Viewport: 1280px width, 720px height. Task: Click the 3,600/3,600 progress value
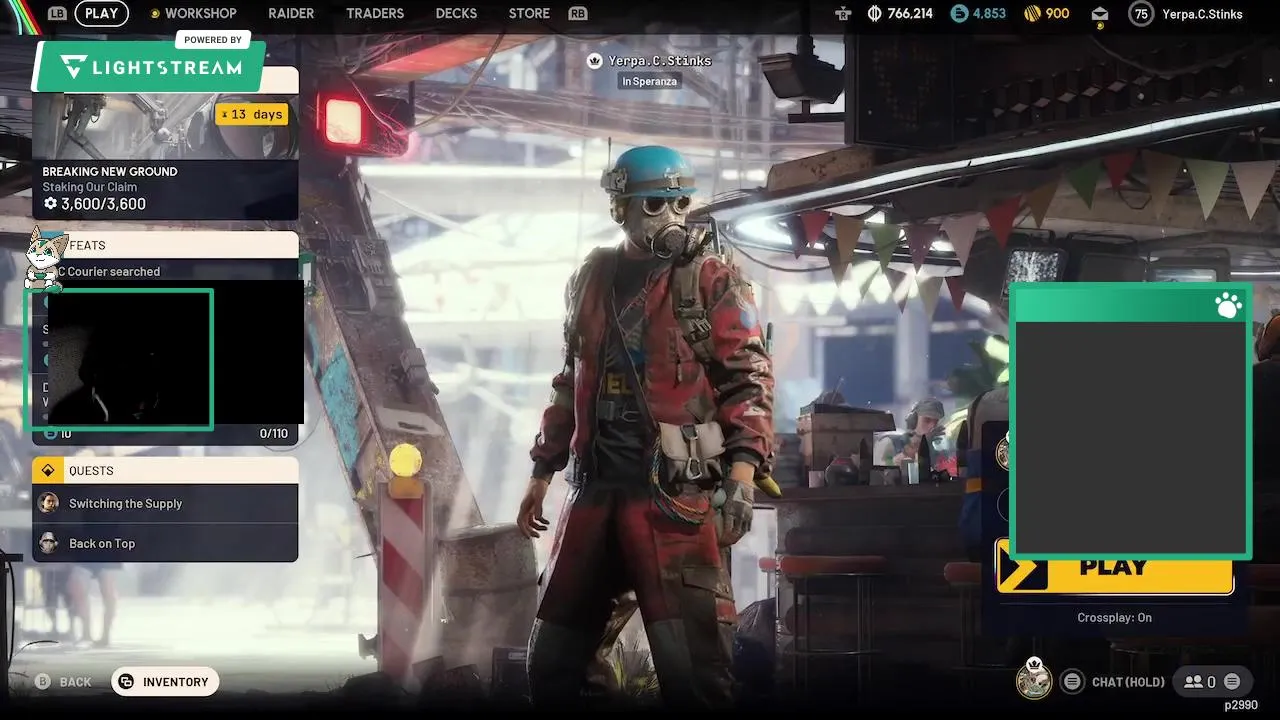(103, 204)
